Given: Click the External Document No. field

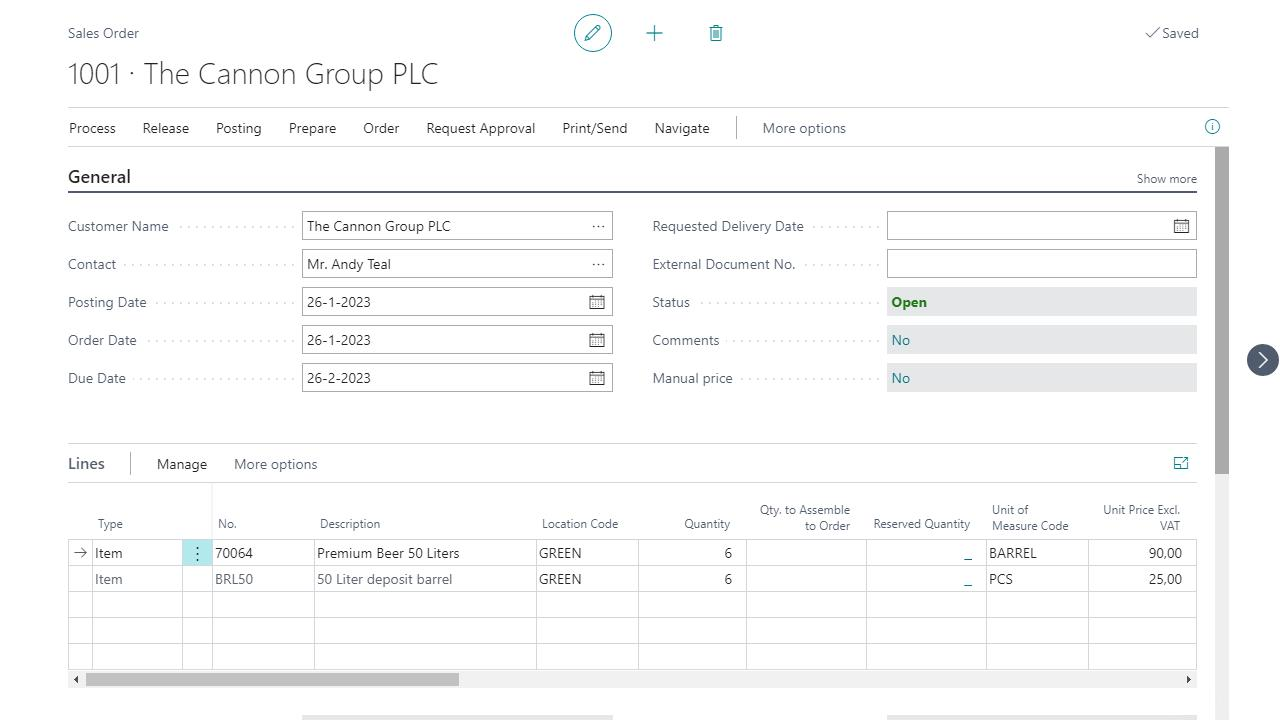Looking at the screenshot, I should click(x=1040, y=264).
